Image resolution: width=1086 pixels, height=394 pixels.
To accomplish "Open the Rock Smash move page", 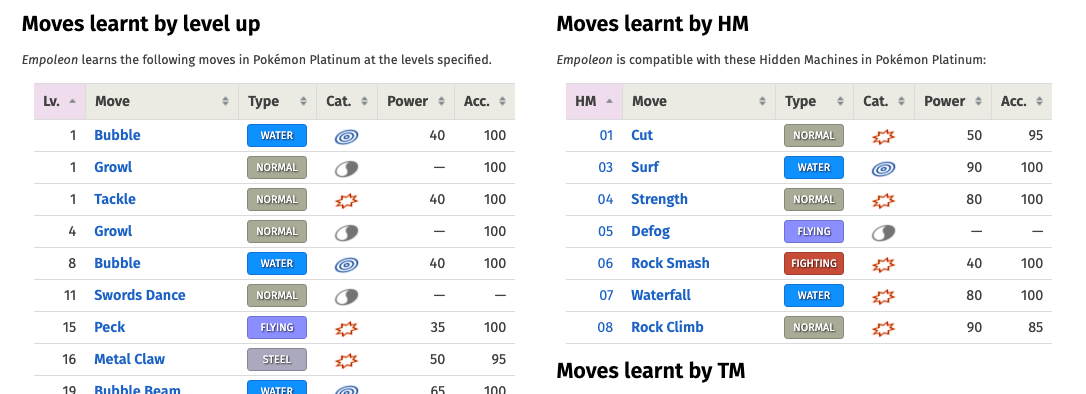I will pyautogui.click(x=670, y=263).
